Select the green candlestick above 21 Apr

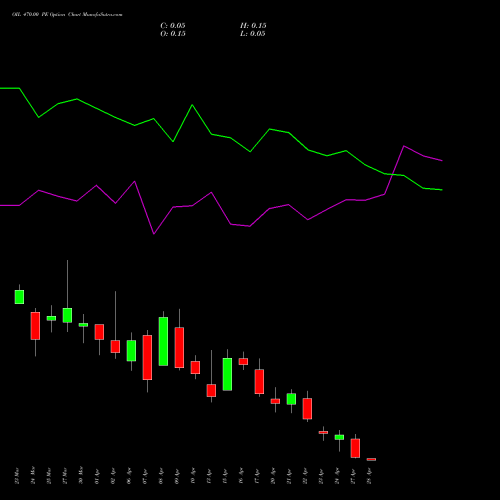click(291, 399)
